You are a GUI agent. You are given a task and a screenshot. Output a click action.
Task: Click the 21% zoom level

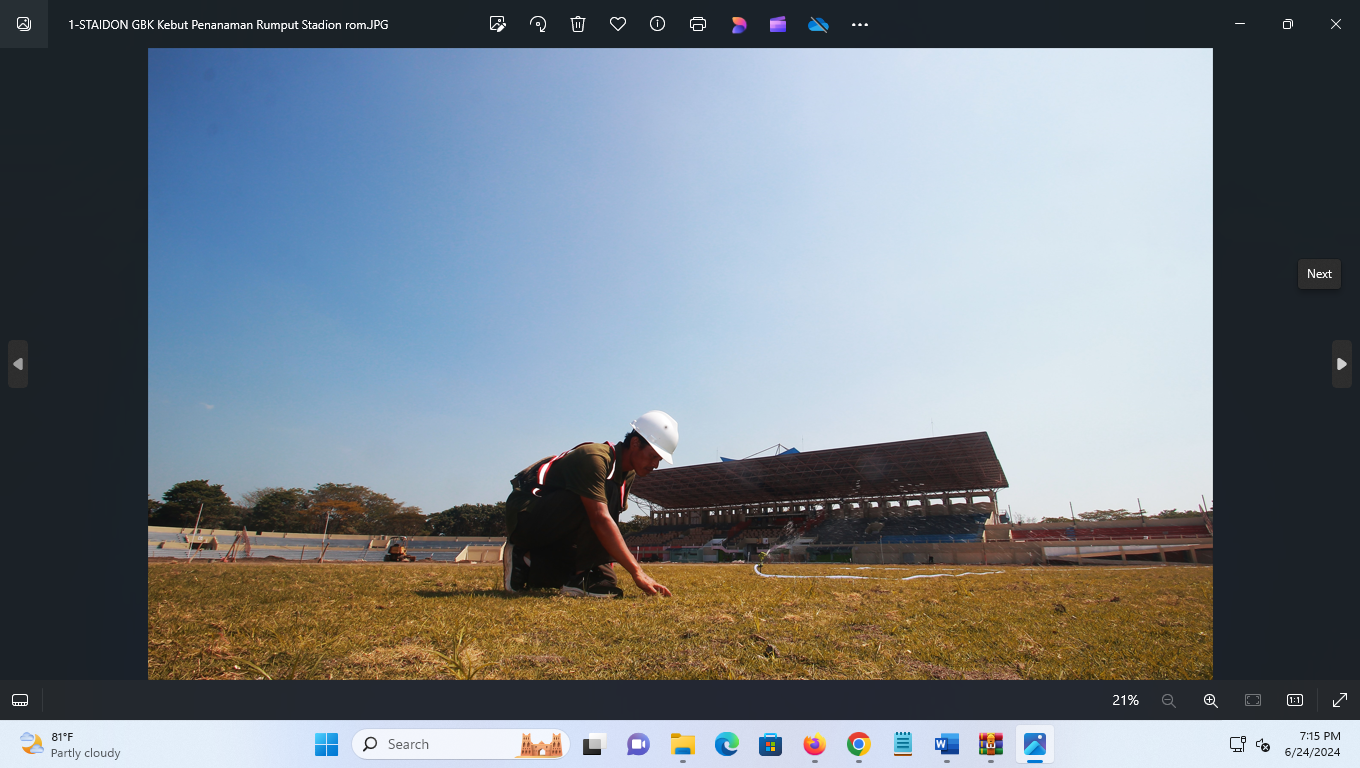click(x=1125, y=700)
